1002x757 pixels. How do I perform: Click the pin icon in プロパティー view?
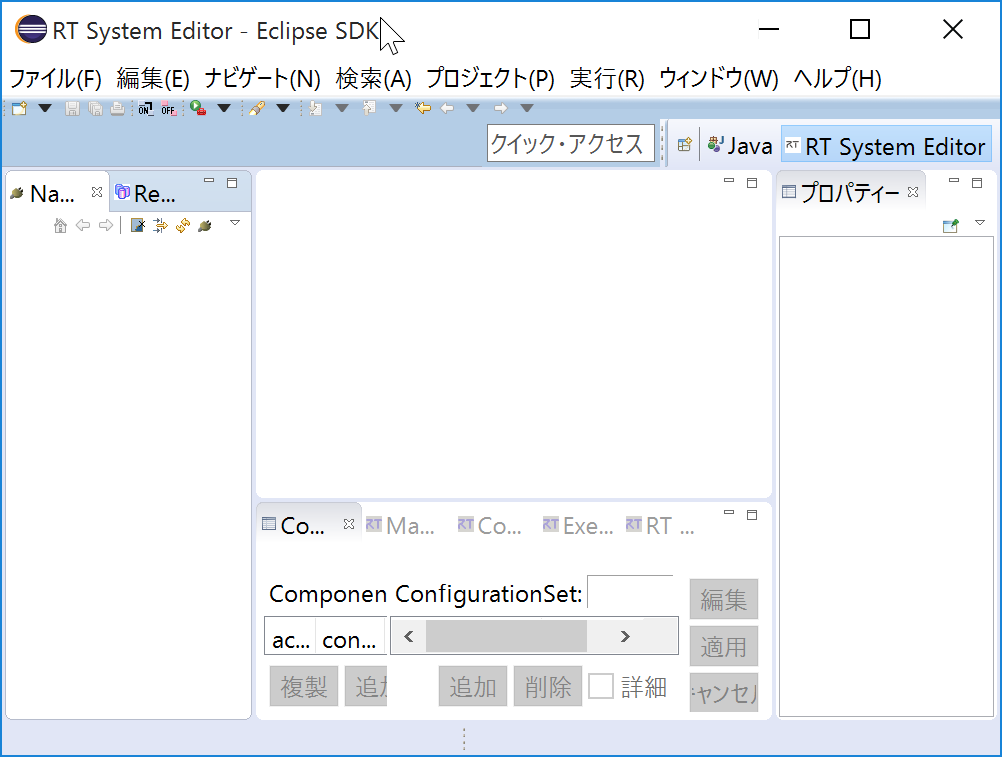tap(951, 226)
